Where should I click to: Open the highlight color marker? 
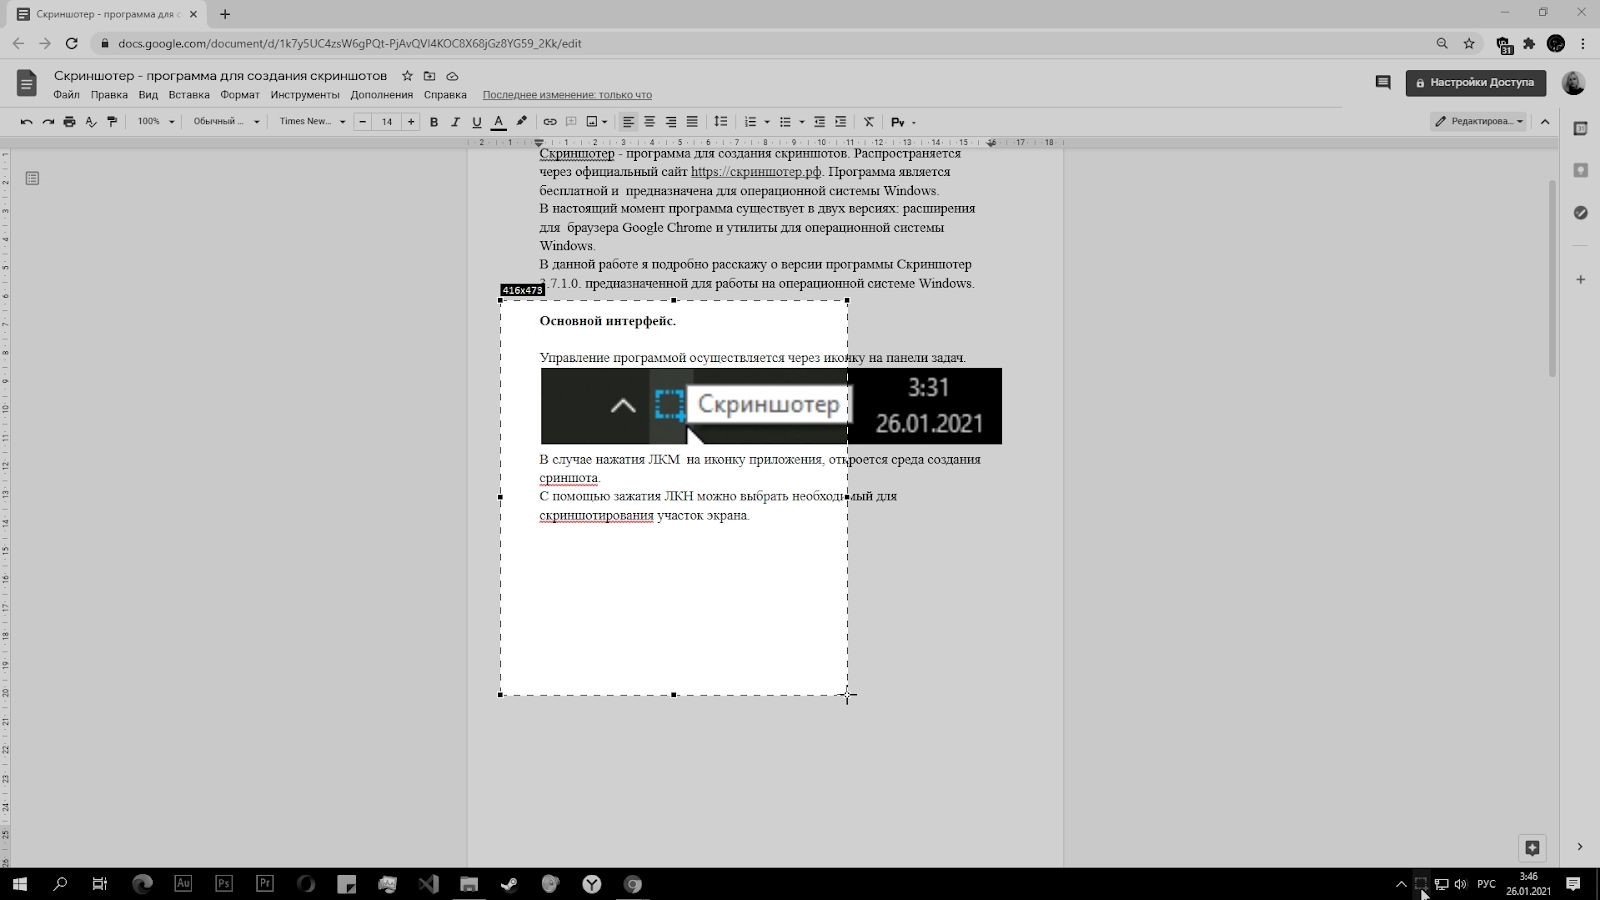point(521,122)
